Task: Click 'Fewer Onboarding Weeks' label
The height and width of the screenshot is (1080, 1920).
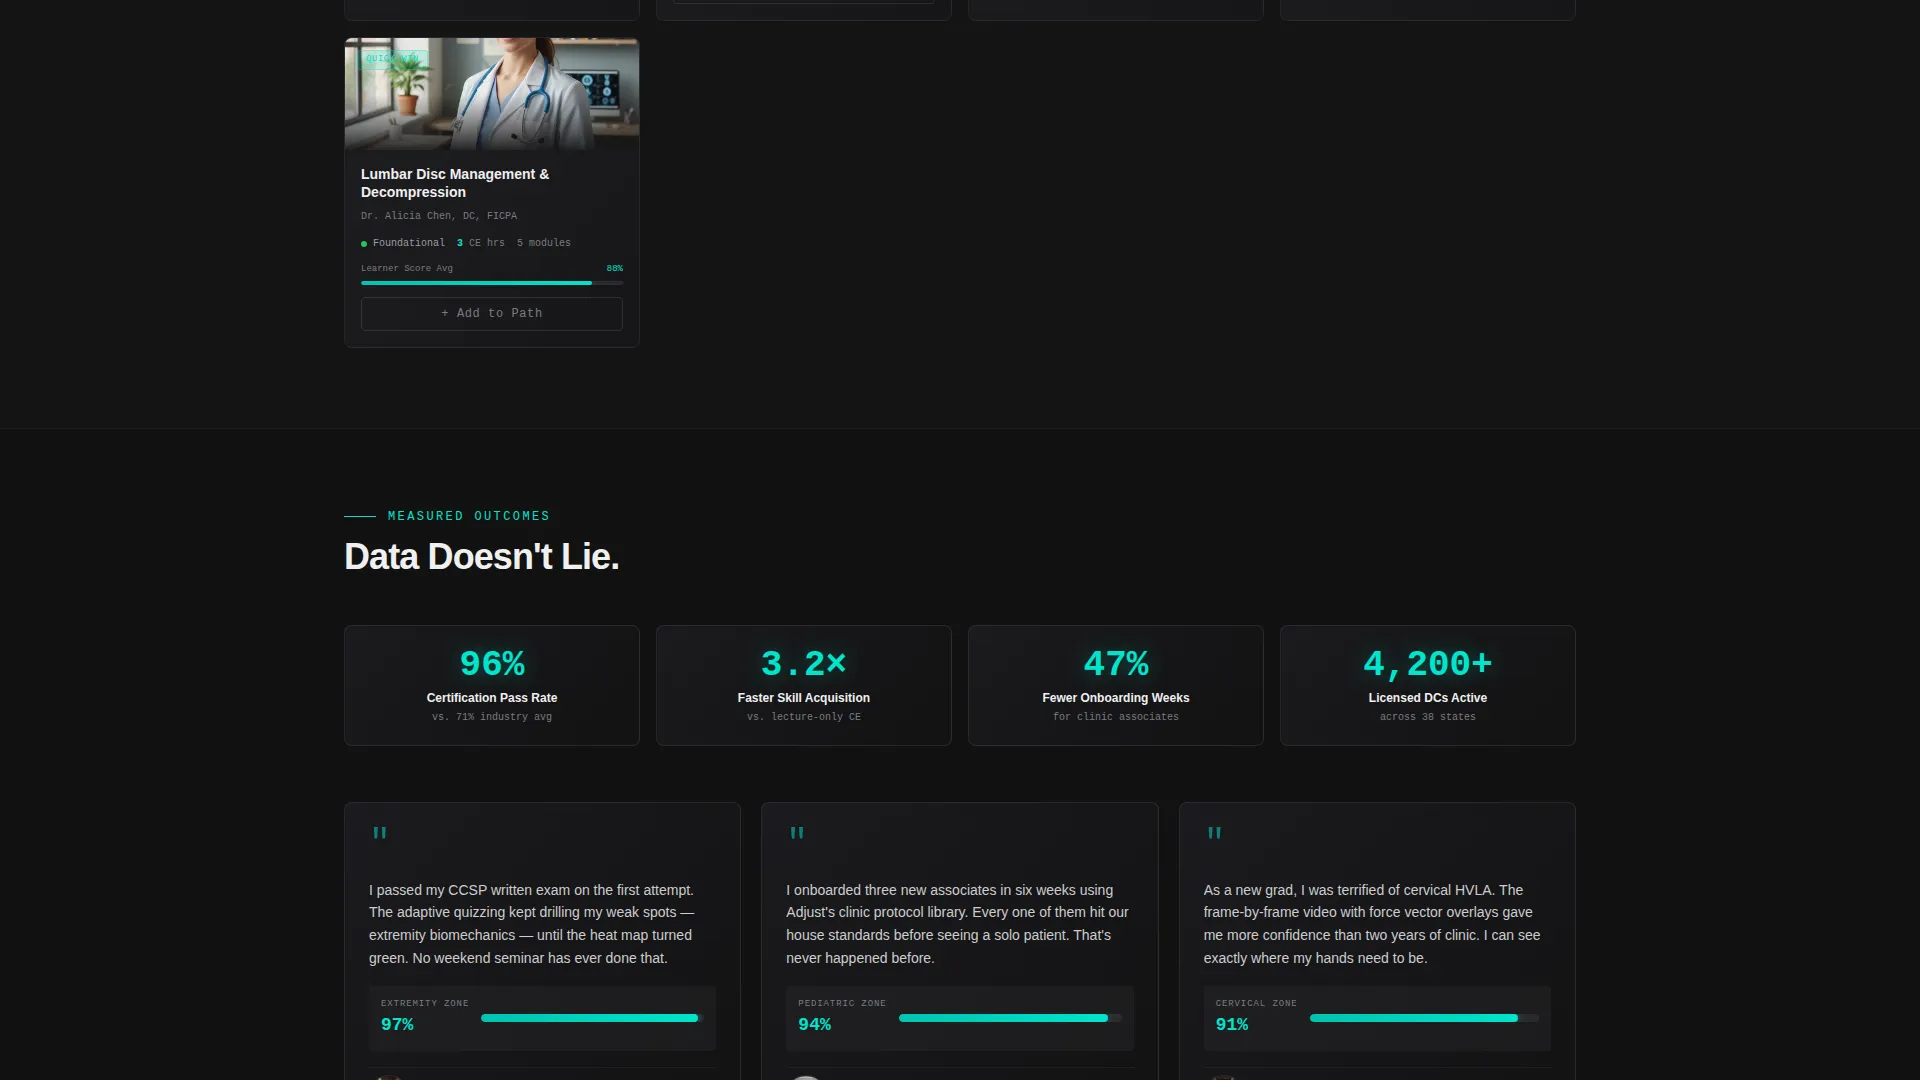Action: (x=1116, y=698)
